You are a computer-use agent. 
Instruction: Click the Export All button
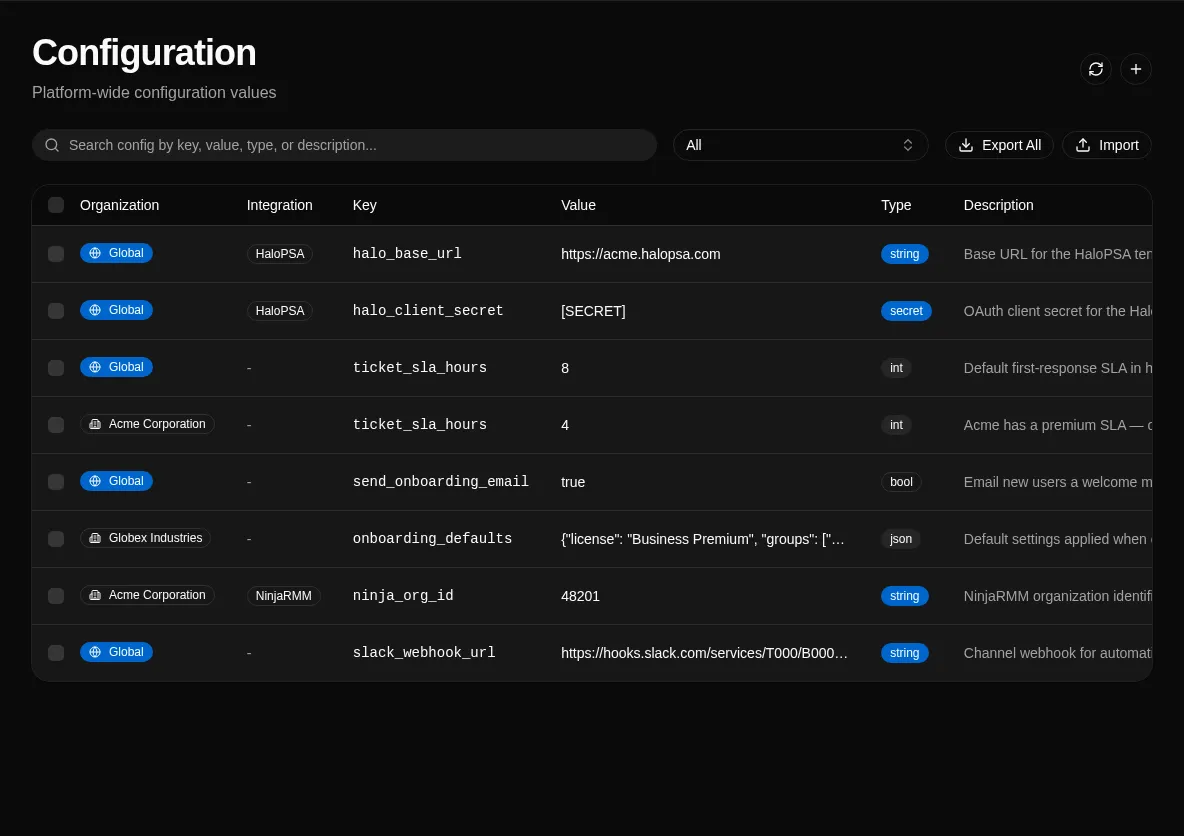[999, 145]
